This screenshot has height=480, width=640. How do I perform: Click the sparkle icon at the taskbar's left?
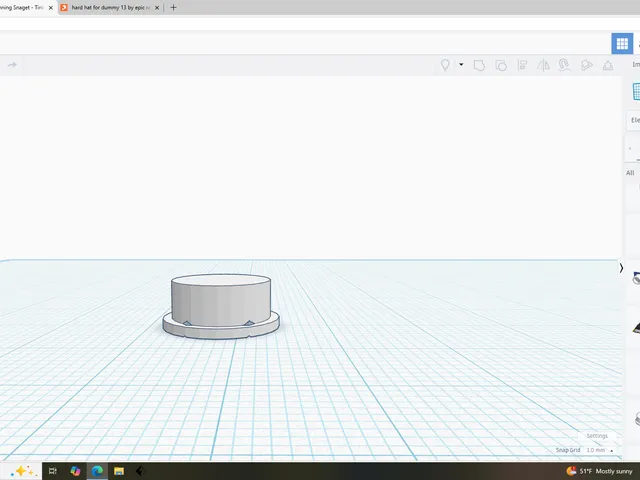[23, 471]
